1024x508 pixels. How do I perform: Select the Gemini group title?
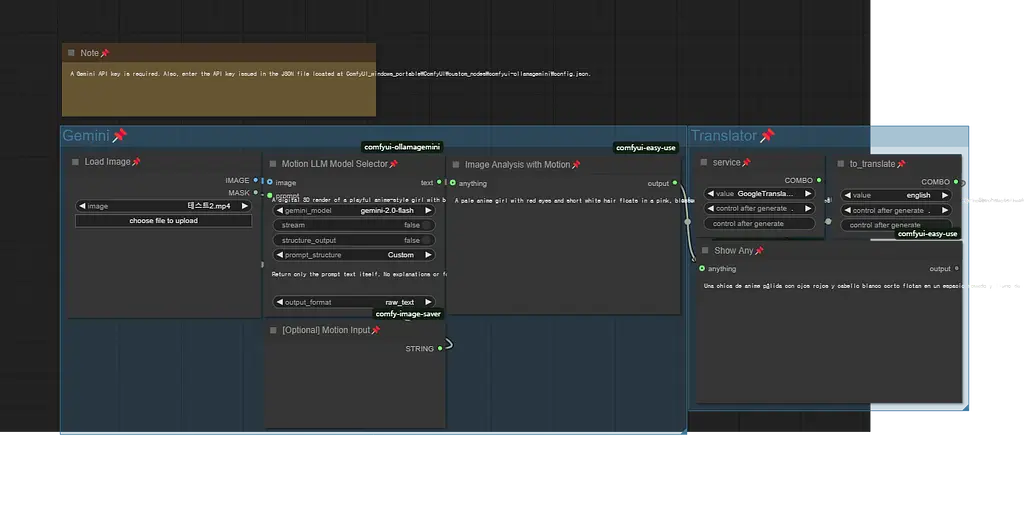point(86,135)
